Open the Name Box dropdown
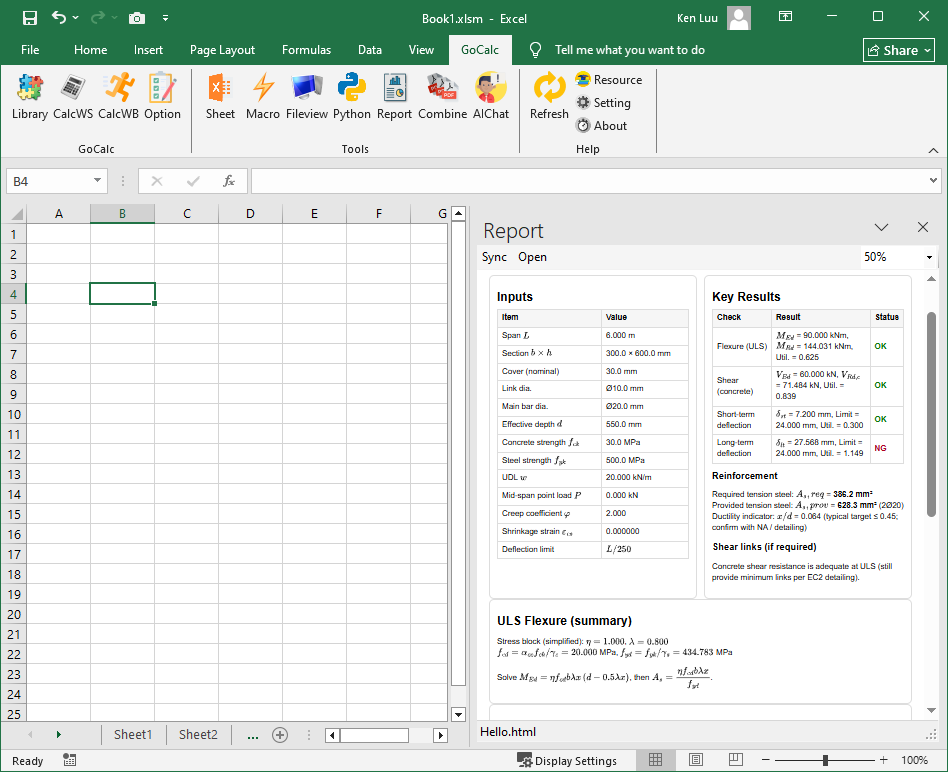The height and width of the screenshot is (772, 948). (97, 181)
